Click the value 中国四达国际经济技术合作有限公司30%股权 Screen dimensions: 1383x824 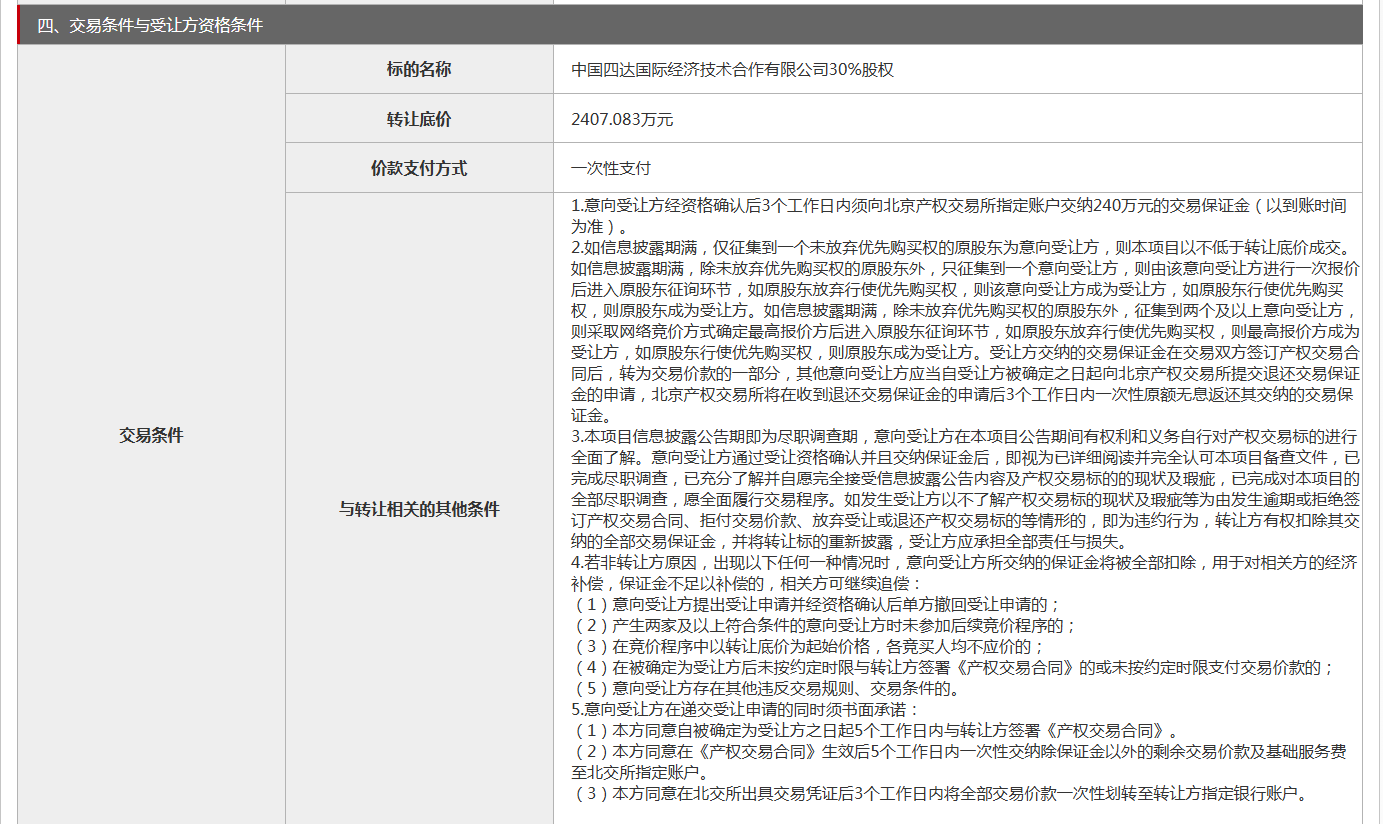pos(732,70)
